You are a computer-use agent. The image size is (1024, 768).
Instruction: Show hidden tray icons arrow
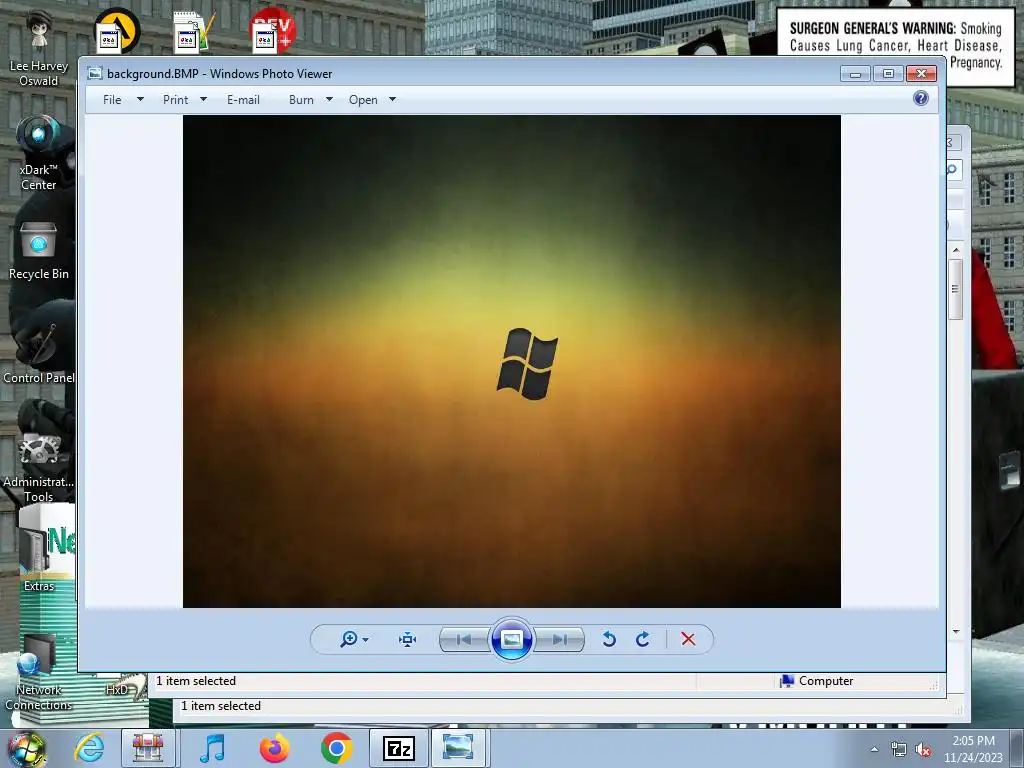(874, 749)
